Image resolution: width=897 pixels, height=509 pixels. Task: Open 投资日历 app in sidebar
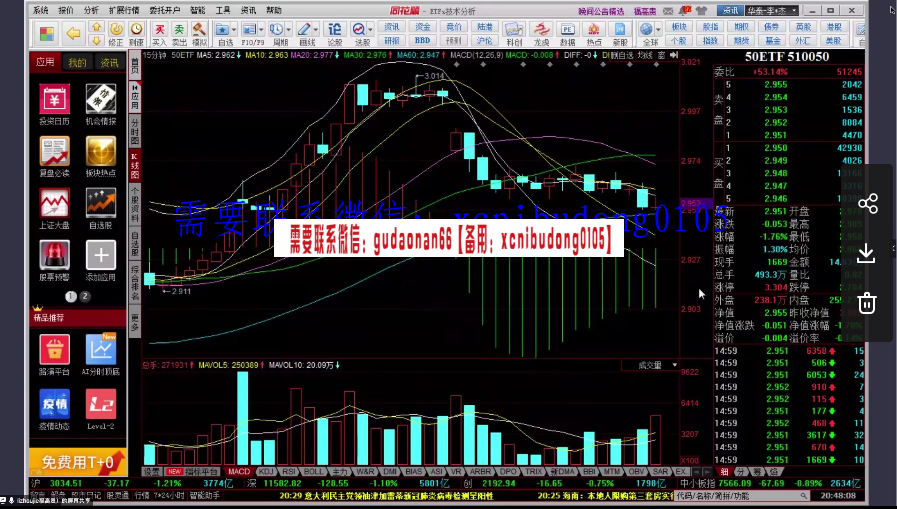pos(55,104)
